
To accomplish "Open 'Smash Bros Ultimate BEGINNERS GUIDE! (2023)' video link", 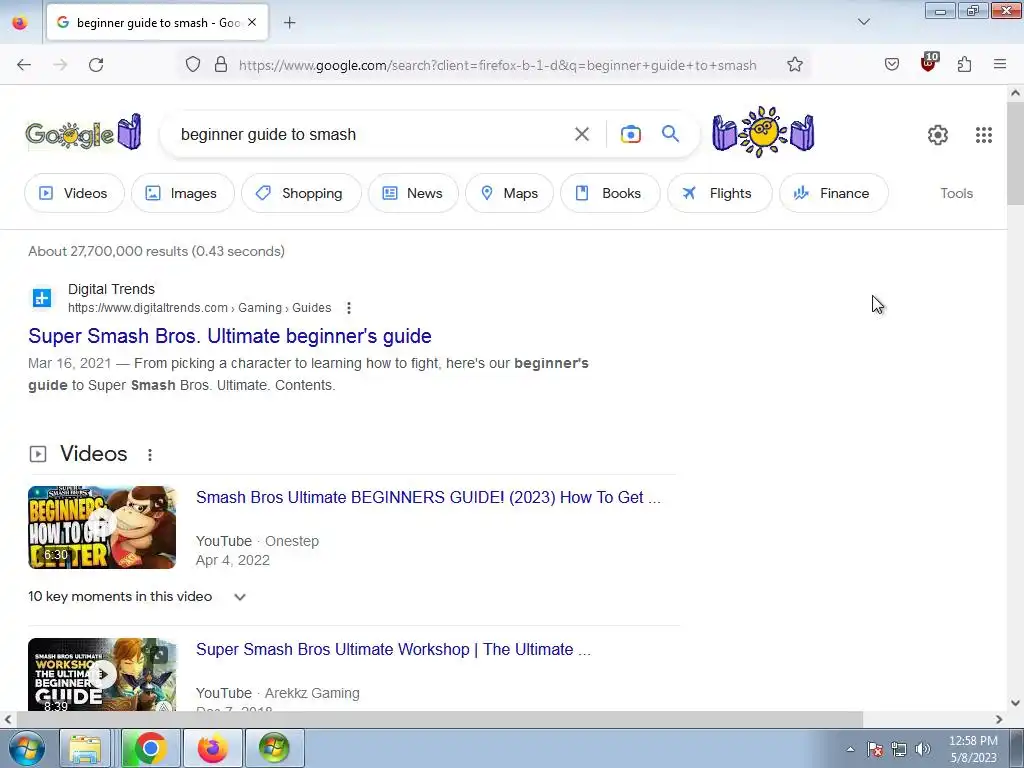I will (x=428, y=497).
